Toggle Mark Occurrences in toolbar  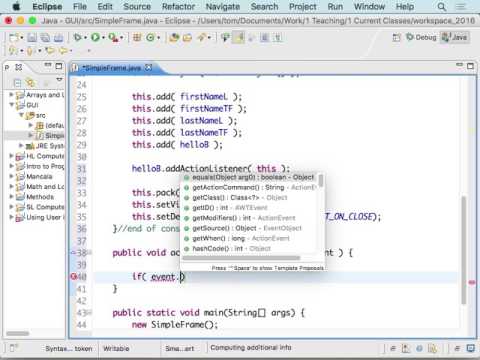click(x=225, y=38)
